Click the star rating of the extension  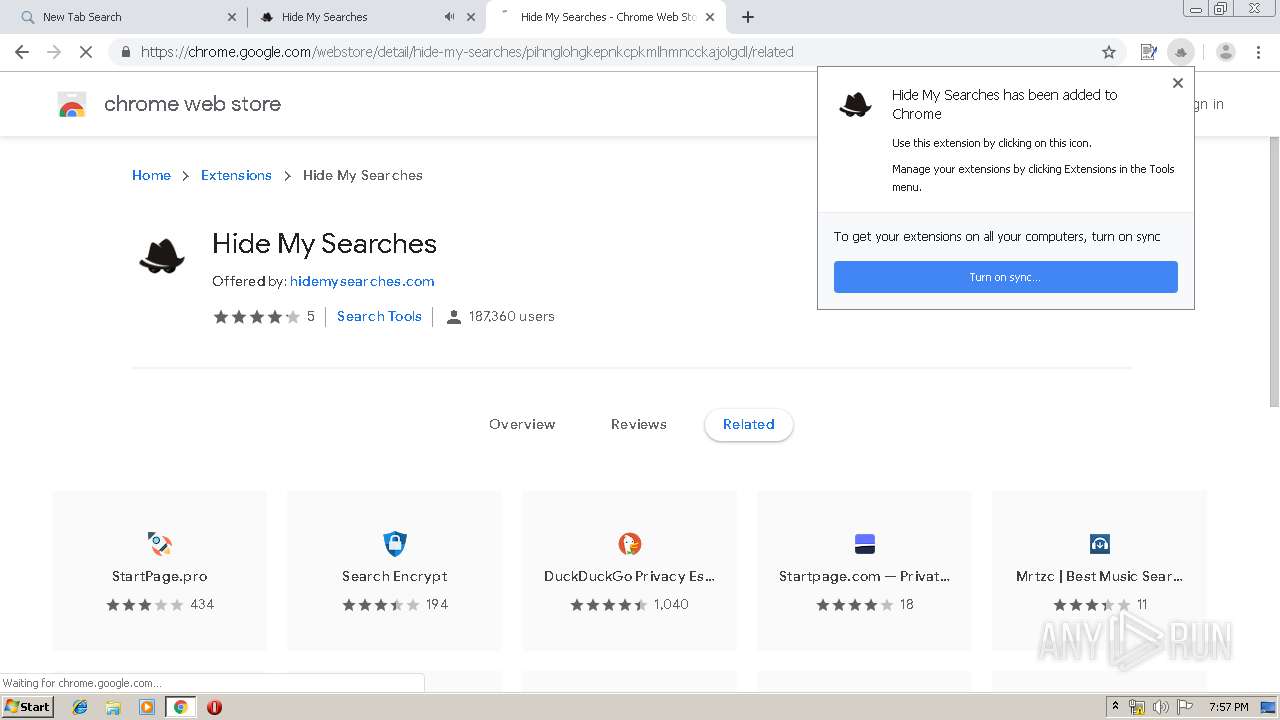256,316
